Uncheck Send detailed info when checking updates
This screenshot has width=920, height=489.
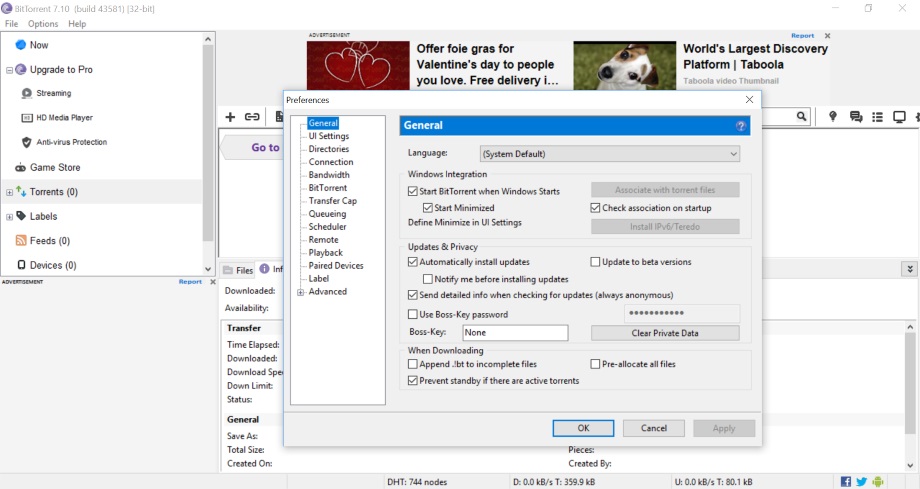tap(413, 295)
